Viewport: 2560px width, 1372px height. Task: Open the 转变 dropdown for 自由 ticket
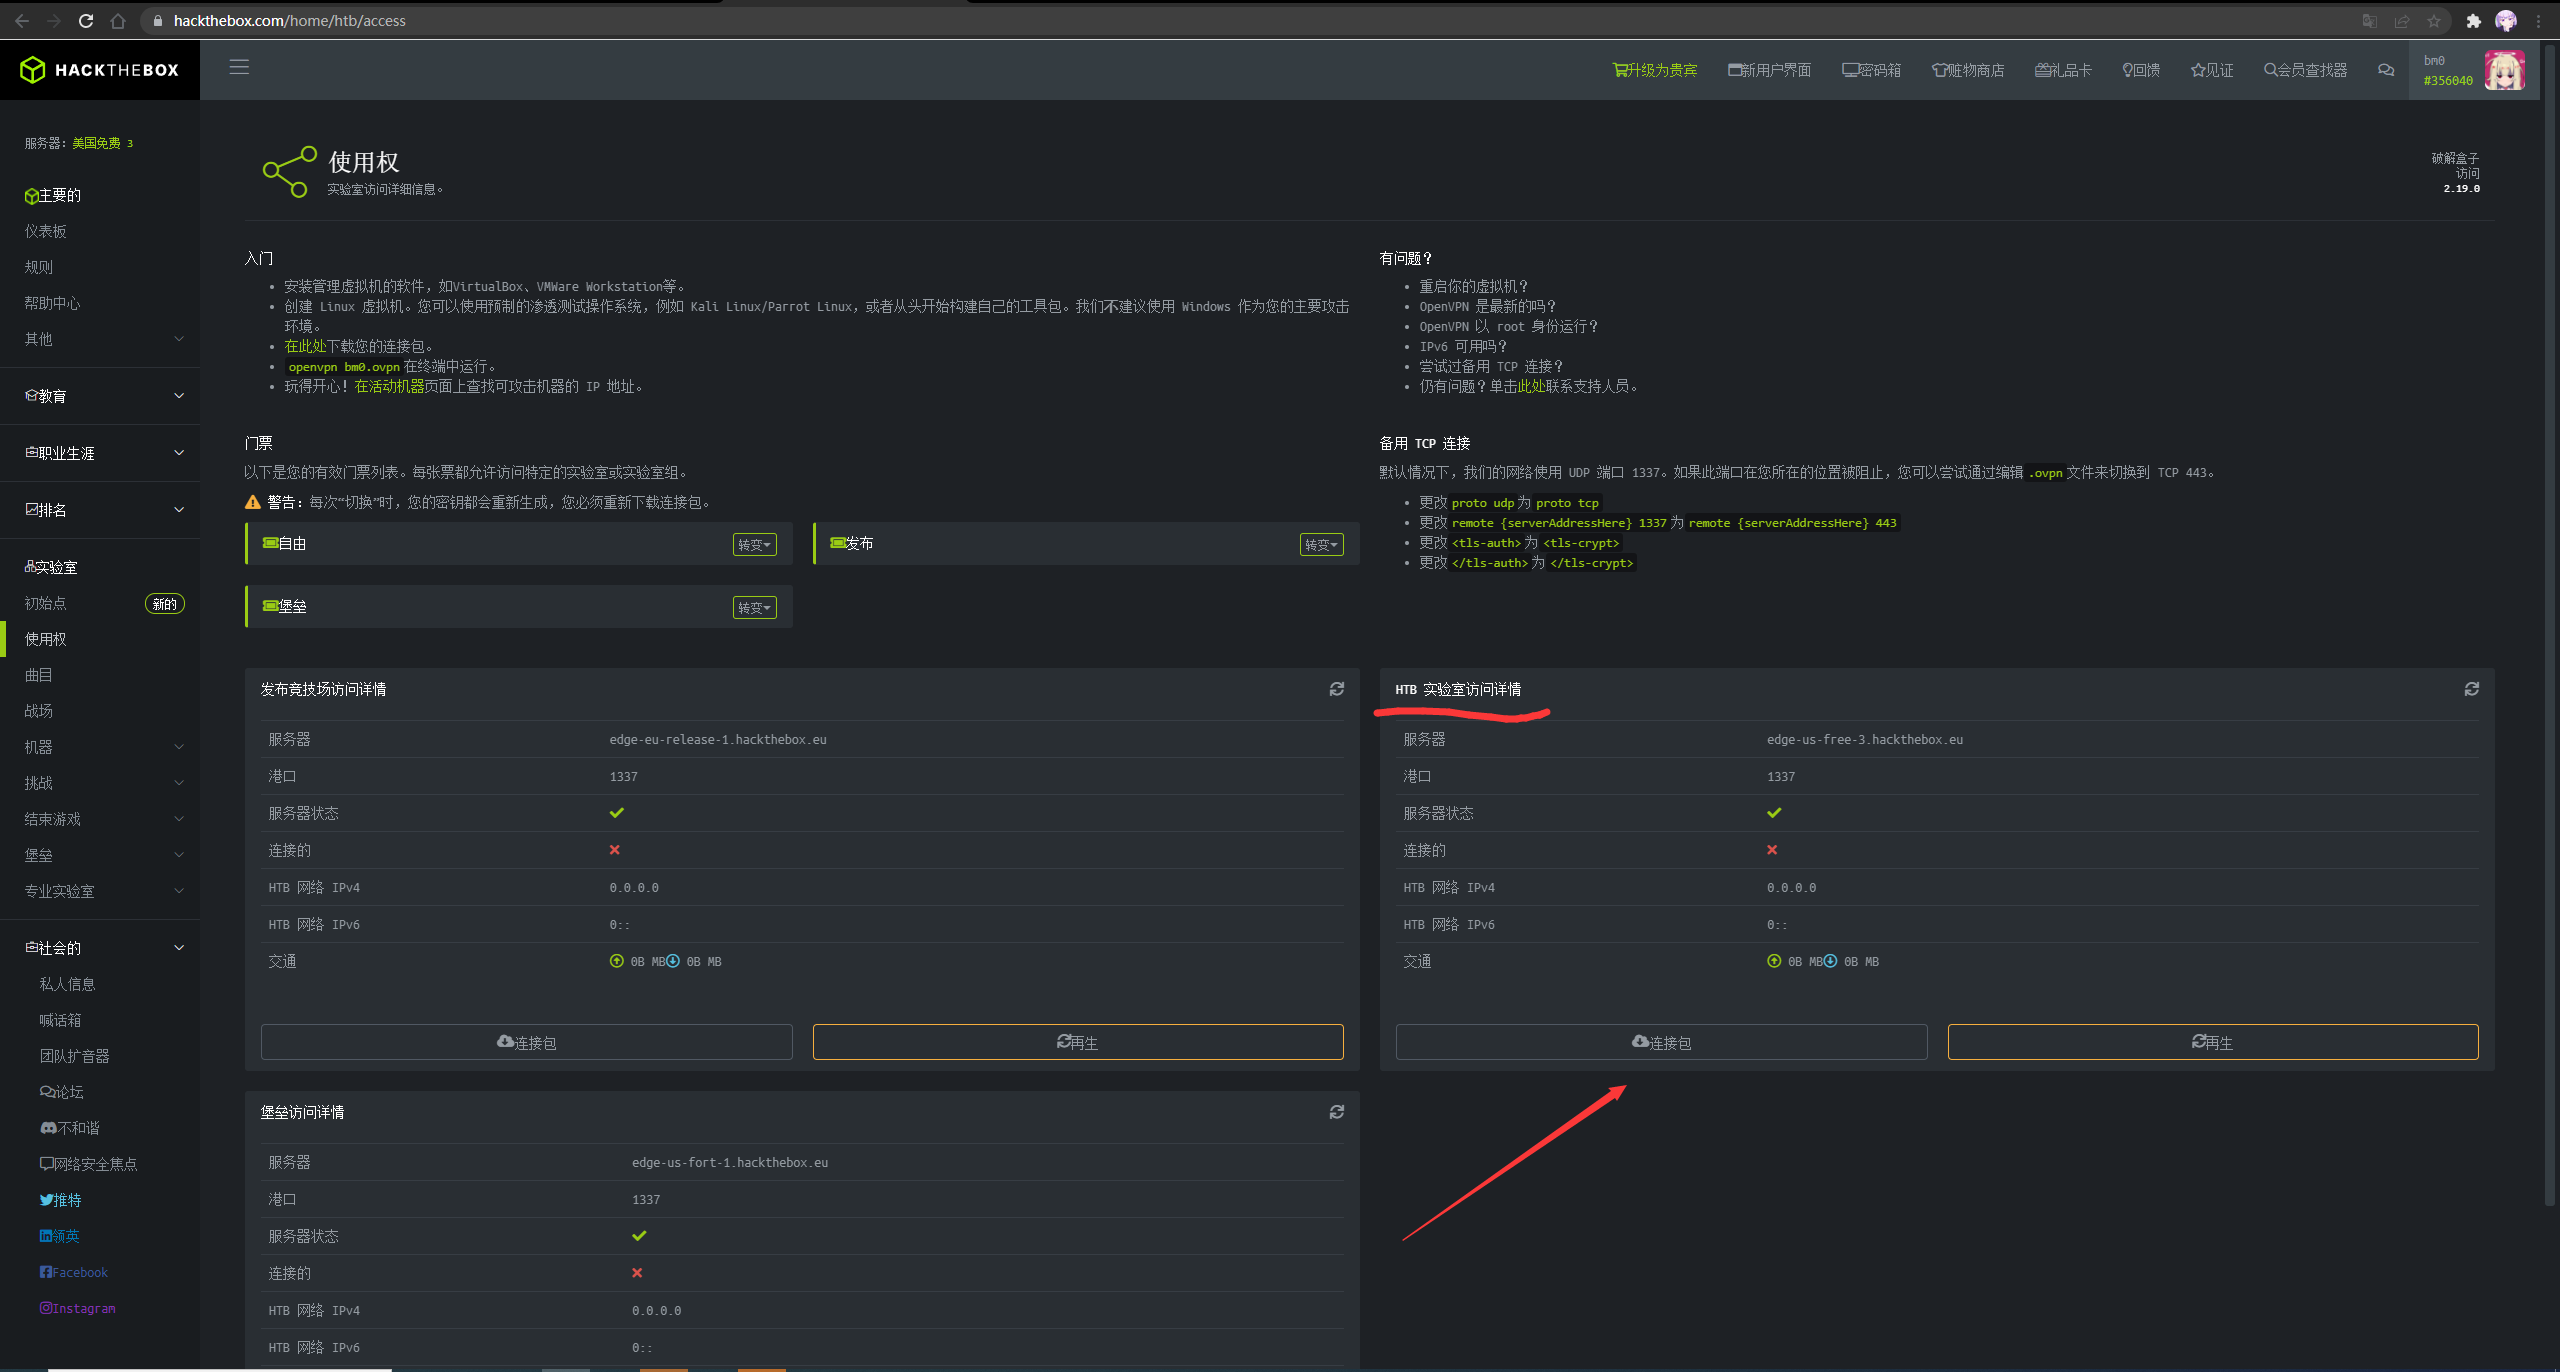click(x=754, y=544)
